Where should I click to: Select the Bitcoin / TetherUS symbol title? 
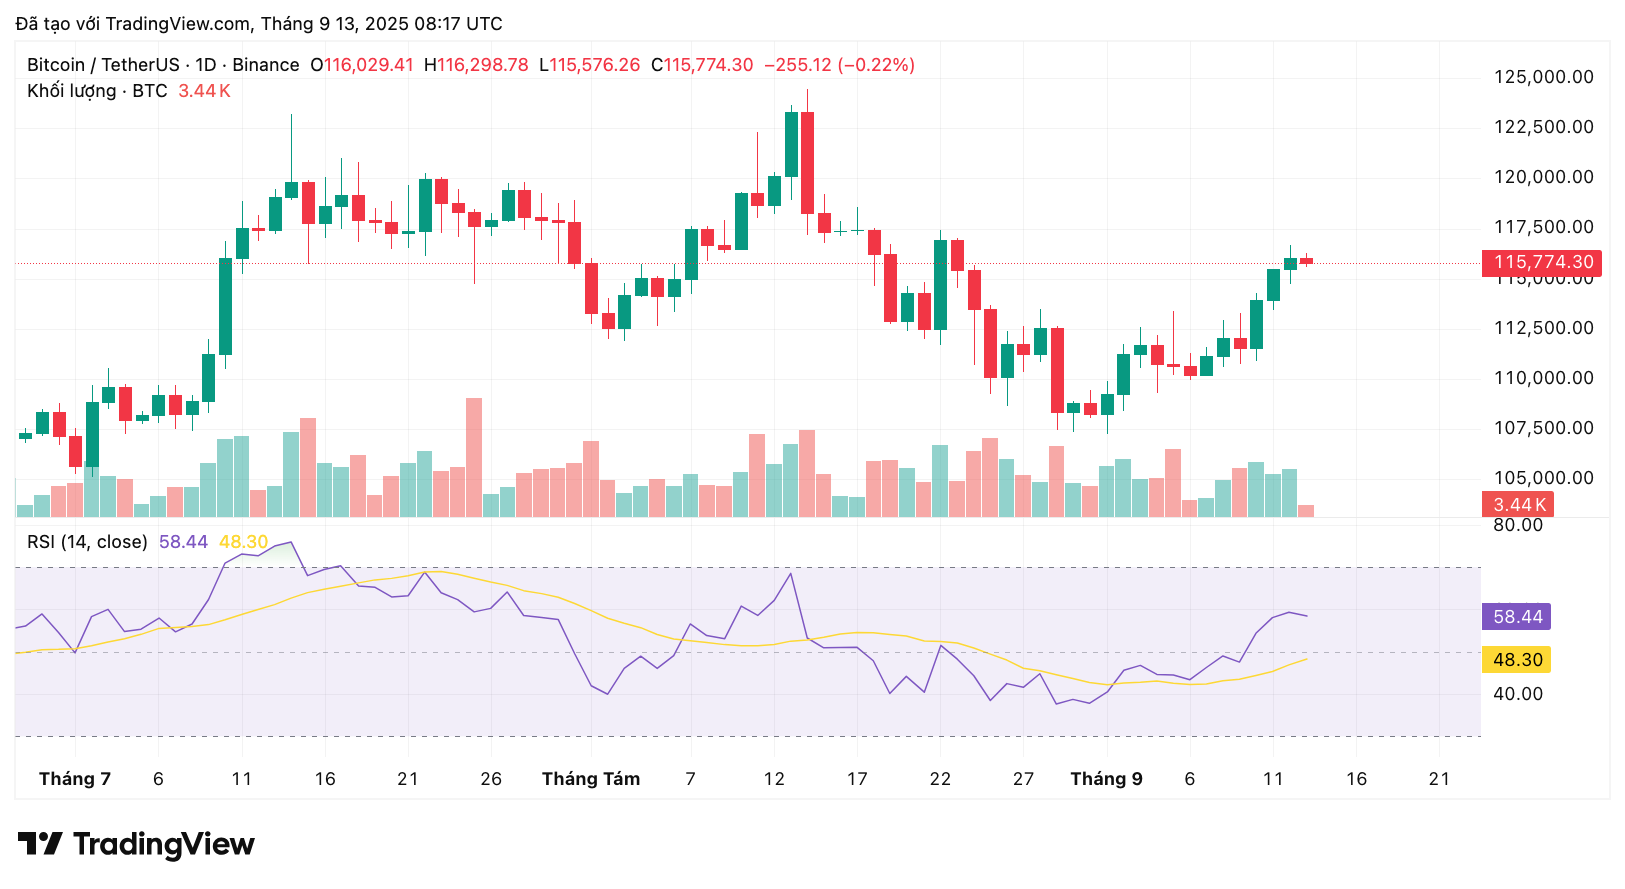point(103,65)
